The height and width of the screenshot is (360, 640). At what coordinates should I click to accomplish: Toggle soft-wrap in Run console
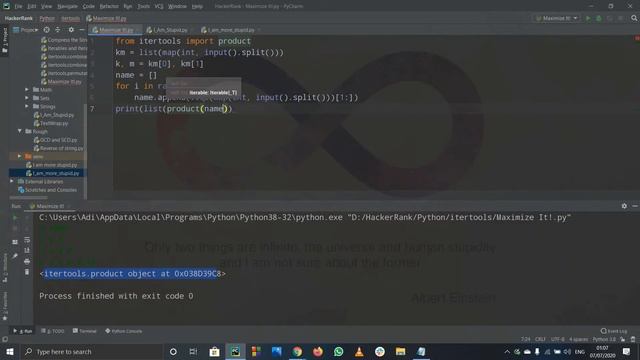coord(27,240)
